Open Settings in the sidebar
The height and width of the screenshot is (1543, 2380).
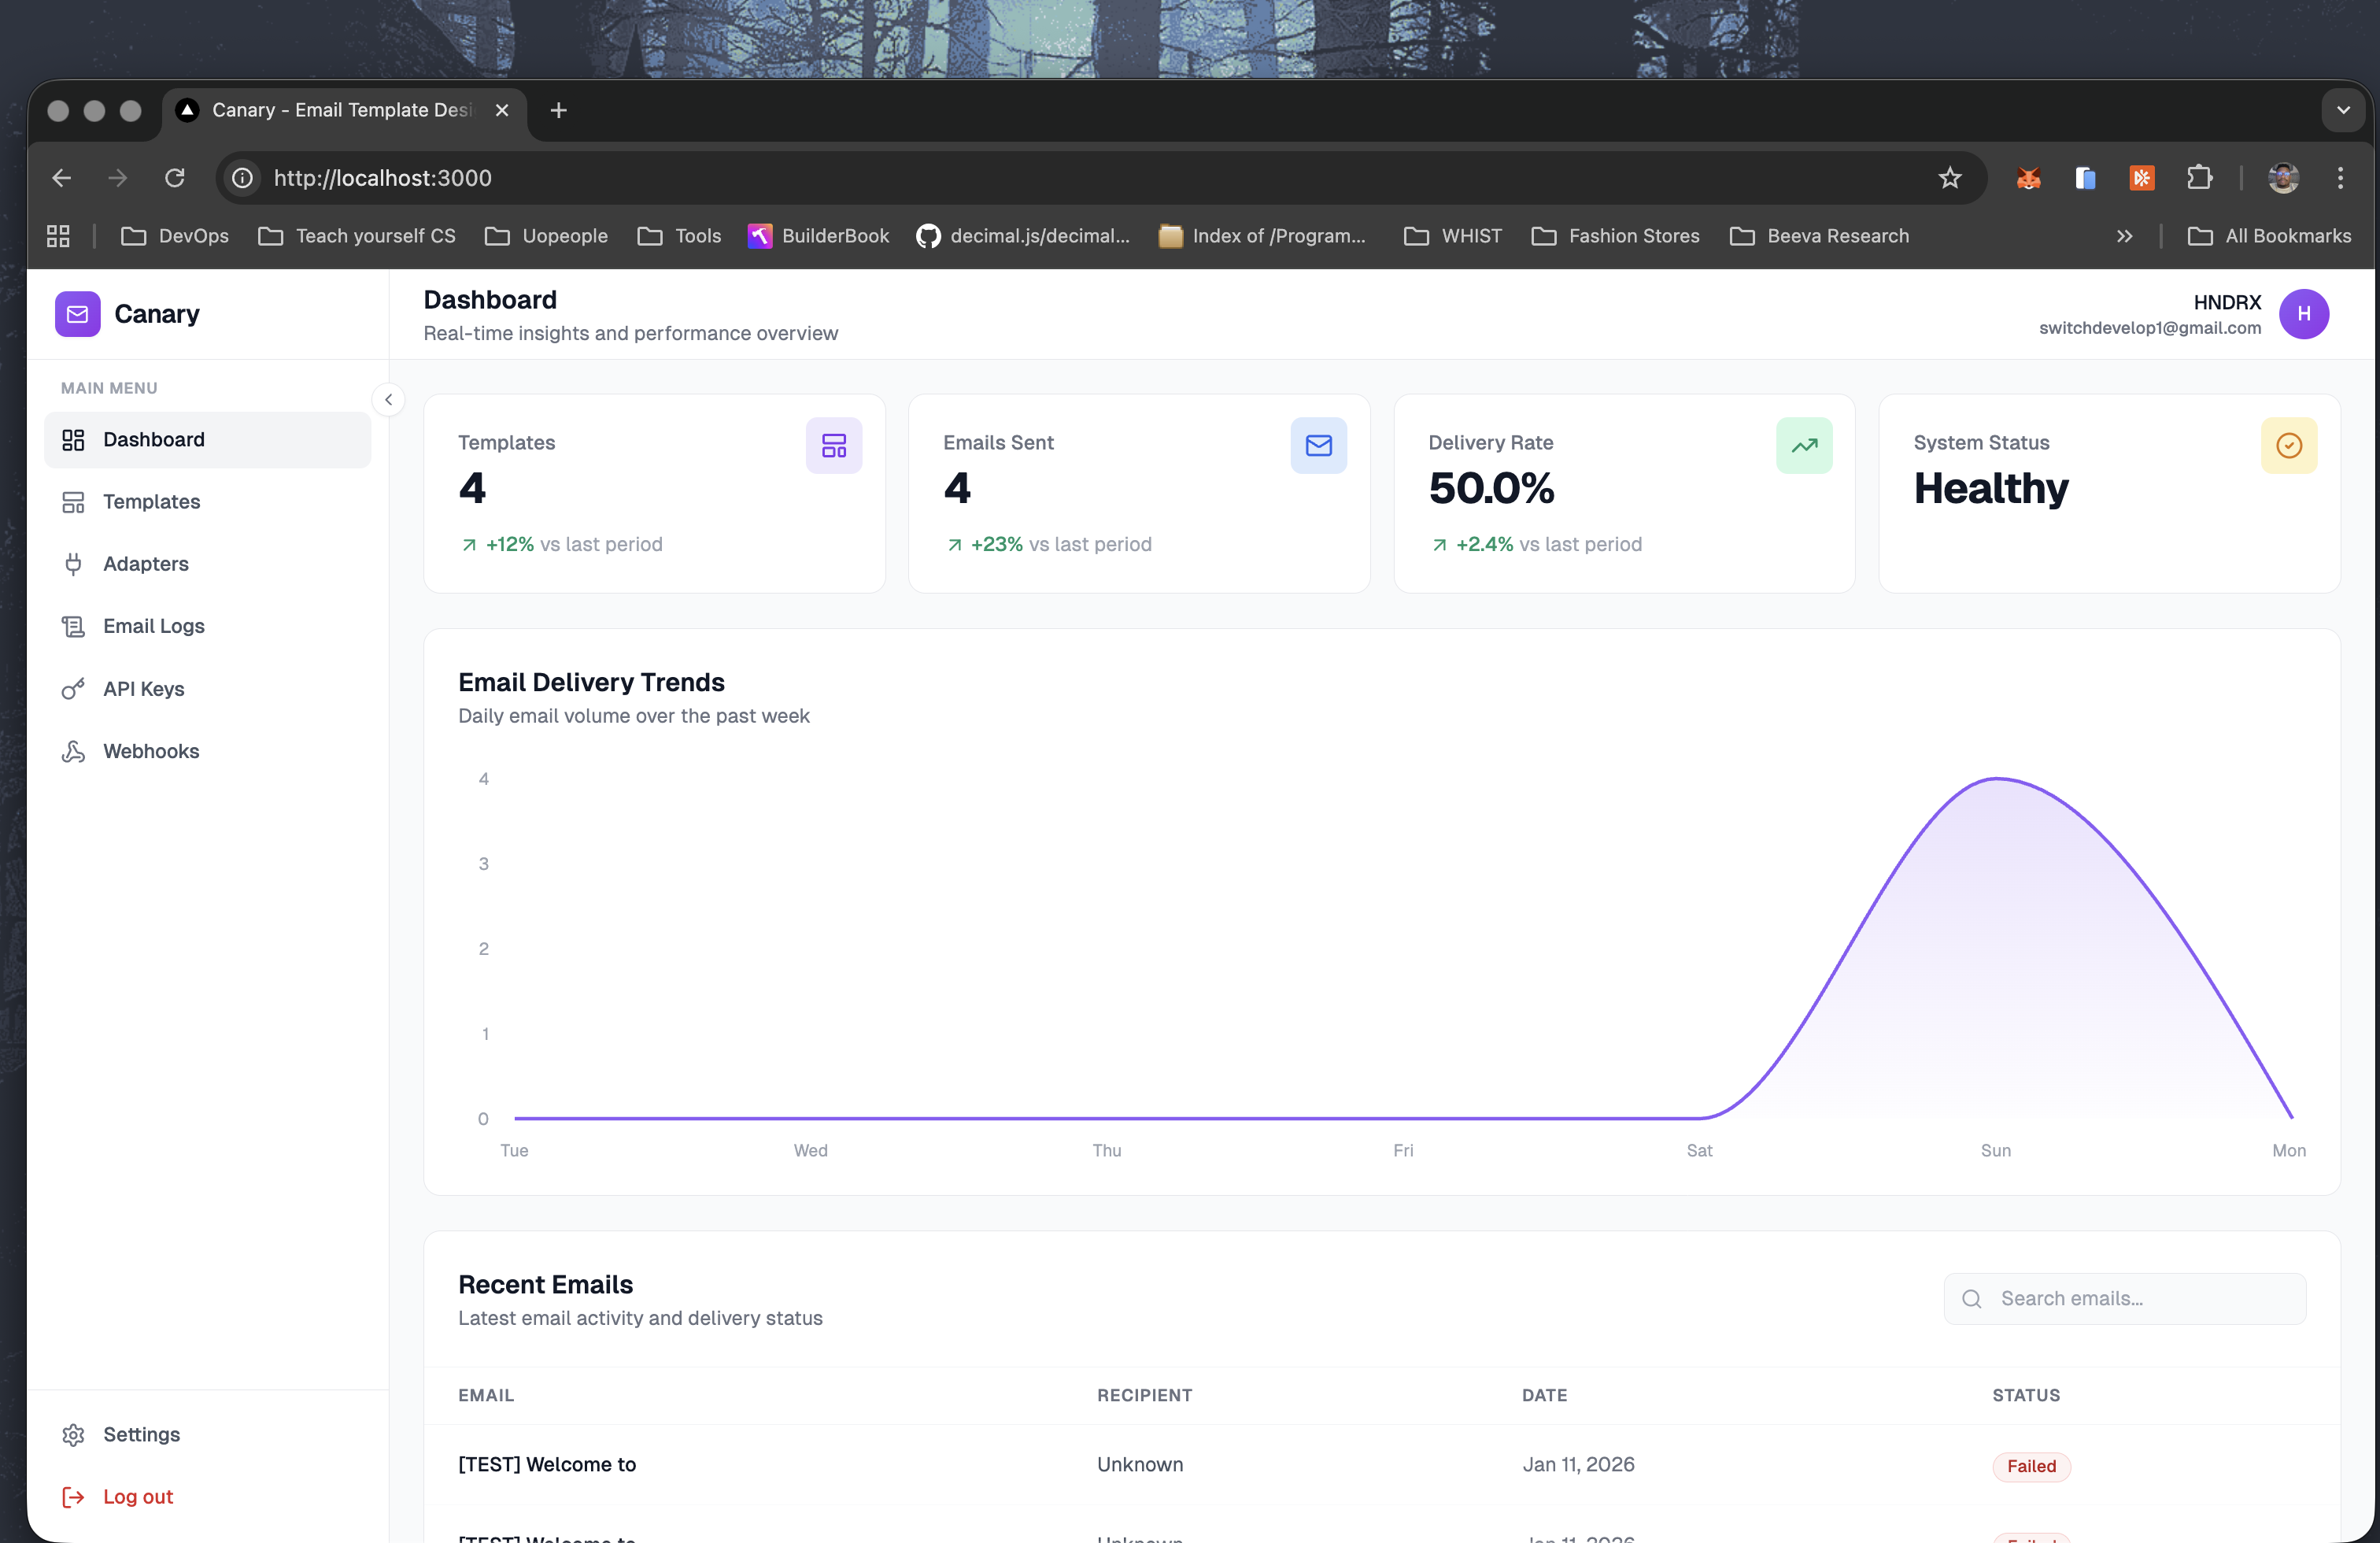141,1434
